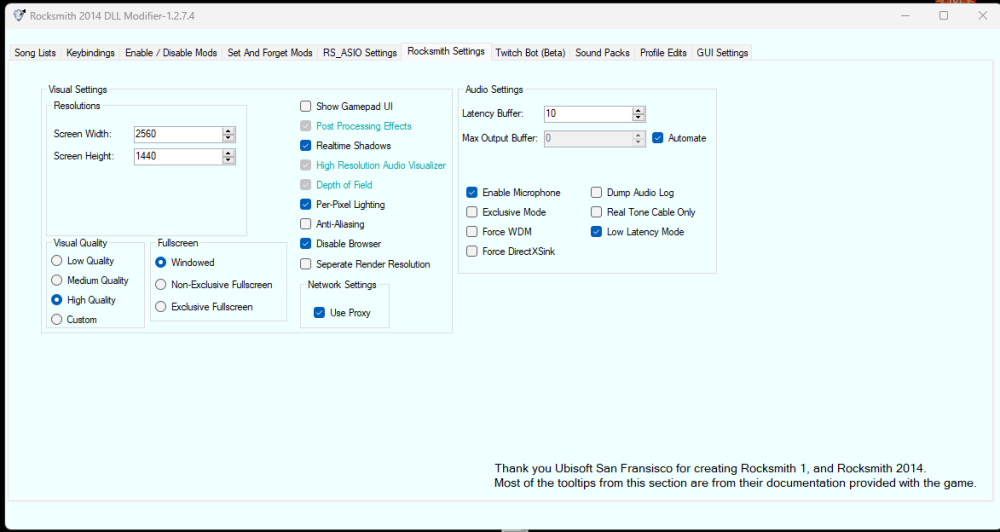Increase Latency Buffer with up arrow
This screenshot has width=1000, height=532.
coord(638,110)
